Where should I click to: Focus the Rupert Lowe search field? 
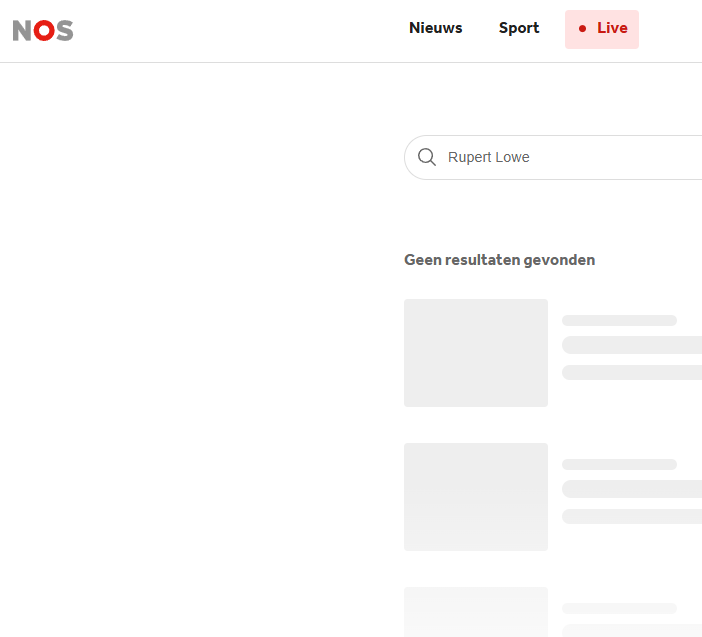tap(553, 157)
